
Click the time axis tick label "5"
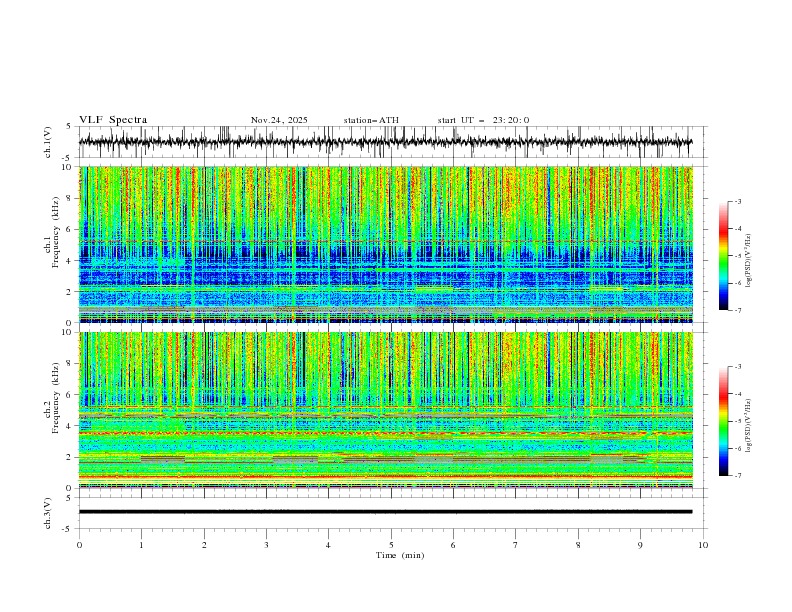391,545
